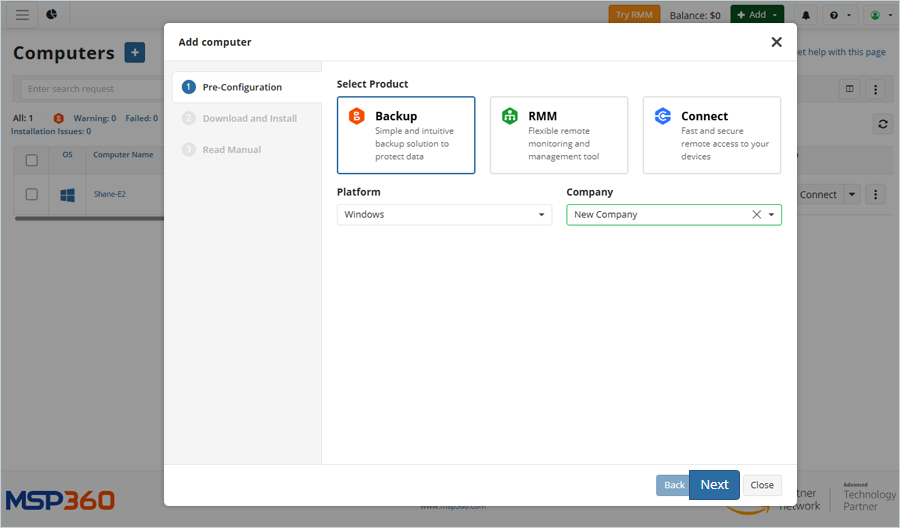Expand the Company dropdown
The width and height of the screenshot is (900, 528).
point(771,215)
